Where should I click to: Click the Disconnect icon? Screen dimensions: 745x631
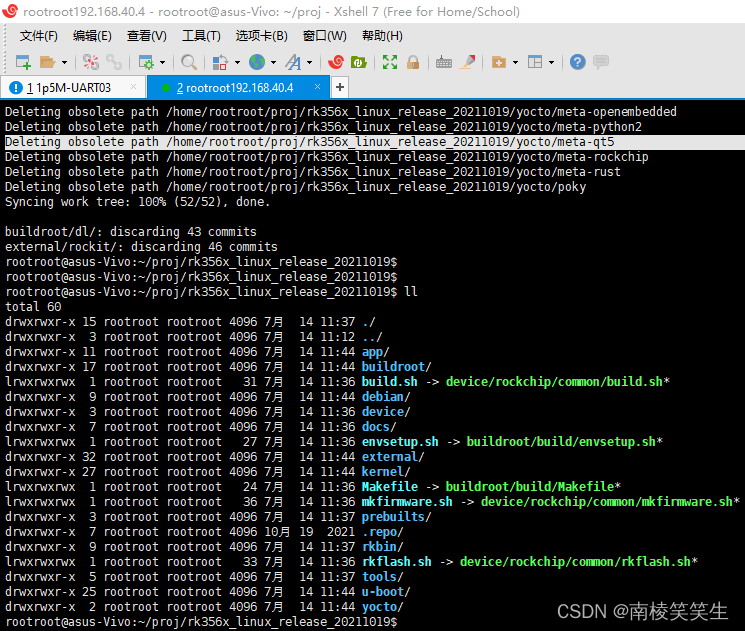[91, 62]
